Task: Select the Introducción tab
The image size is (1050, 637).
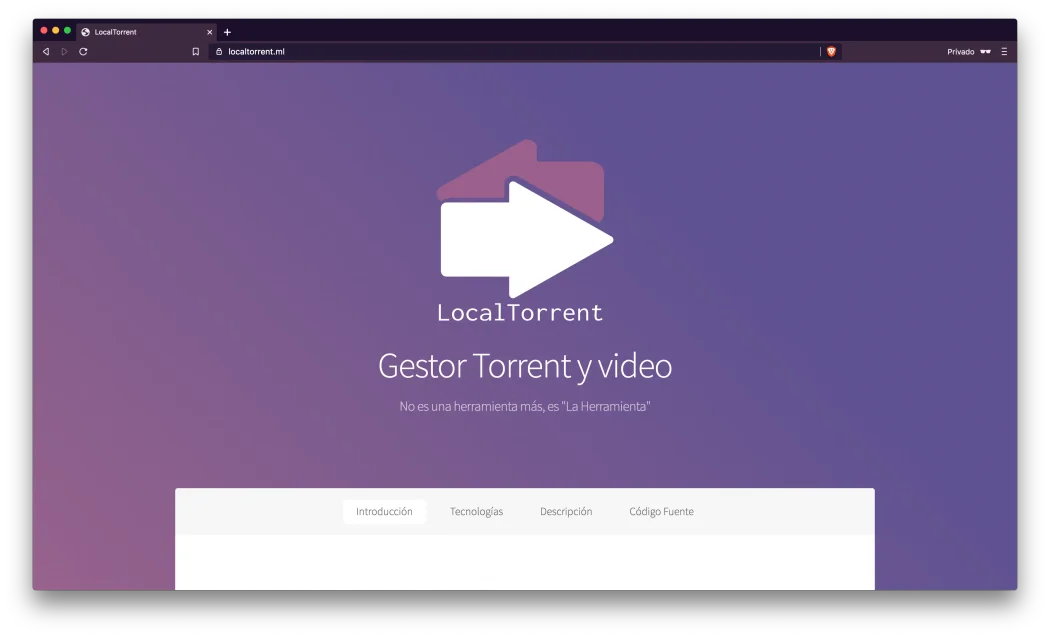Action: pos(385,511)
